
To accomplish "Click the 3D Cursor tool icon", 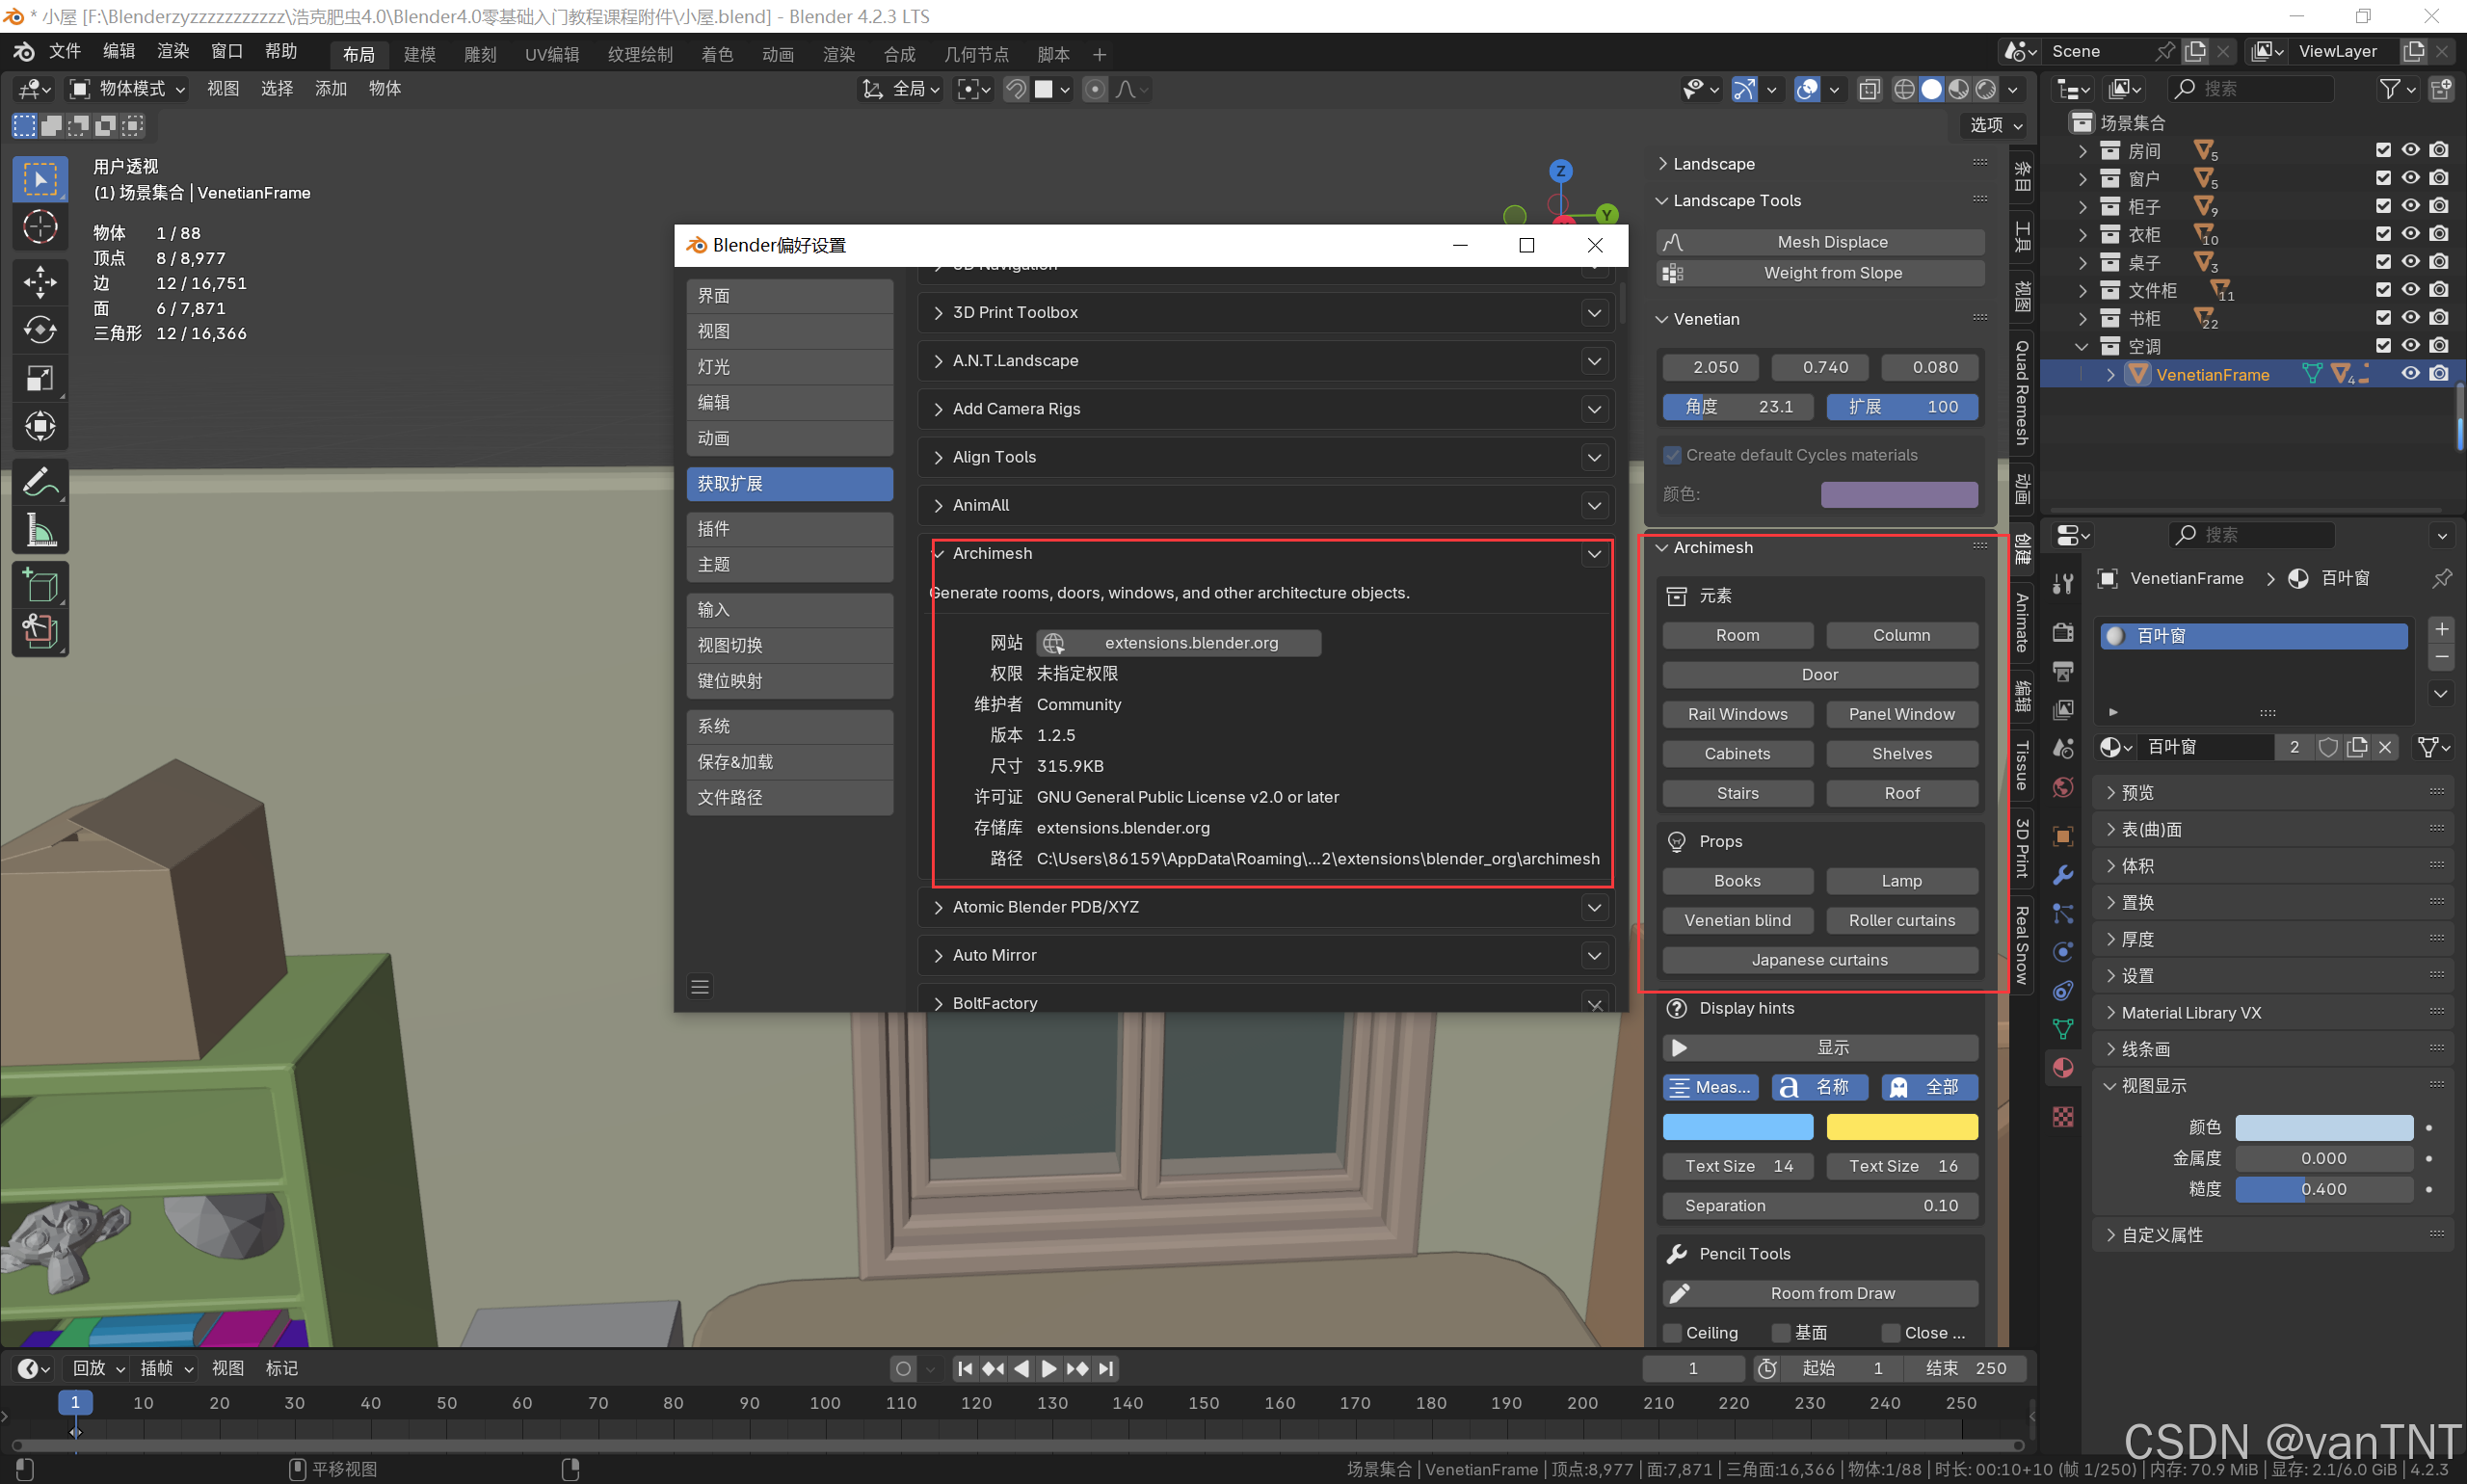I will (x=40, y=228).
